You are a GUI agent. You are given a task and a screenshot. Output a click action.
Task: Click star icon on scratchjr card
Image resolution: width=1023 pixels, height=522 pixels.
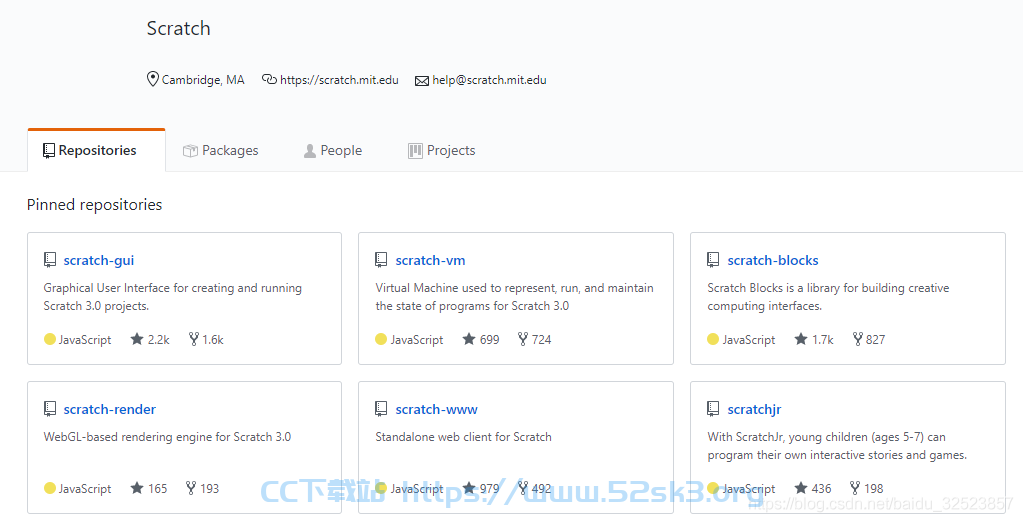point(801,487)
